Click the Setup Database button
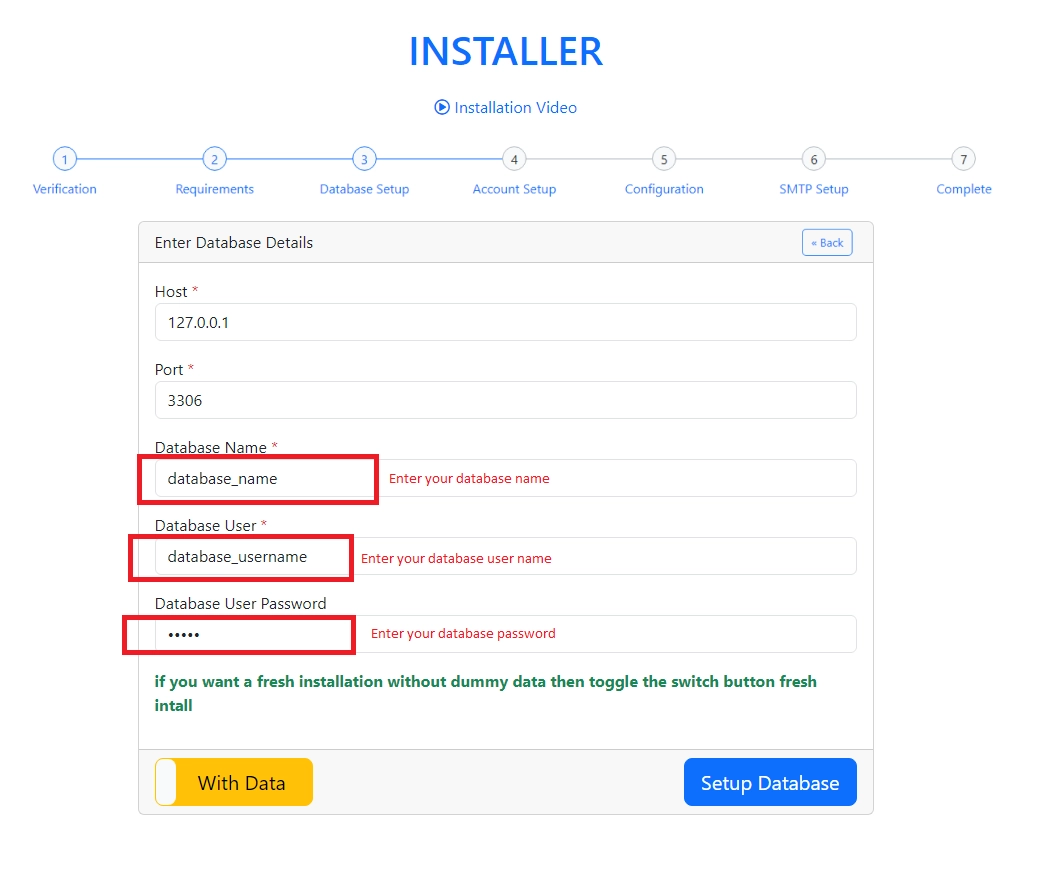Viewport: 1051px width, 871px height. 770,782
